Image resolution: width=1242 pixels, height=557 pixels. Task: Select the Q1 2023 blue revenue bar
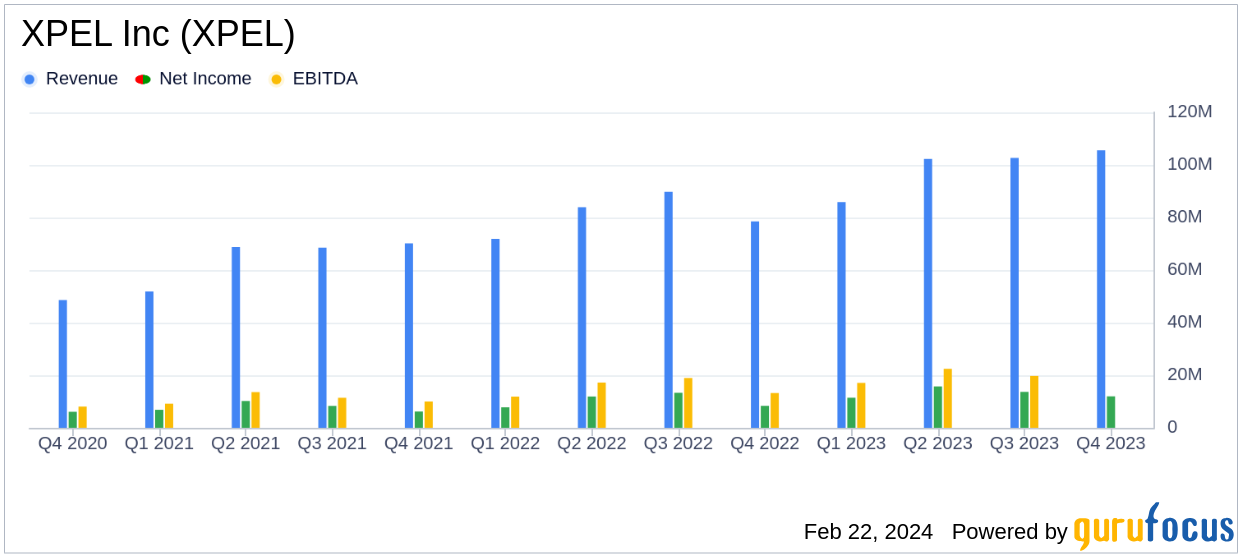[x=841, y=315]
